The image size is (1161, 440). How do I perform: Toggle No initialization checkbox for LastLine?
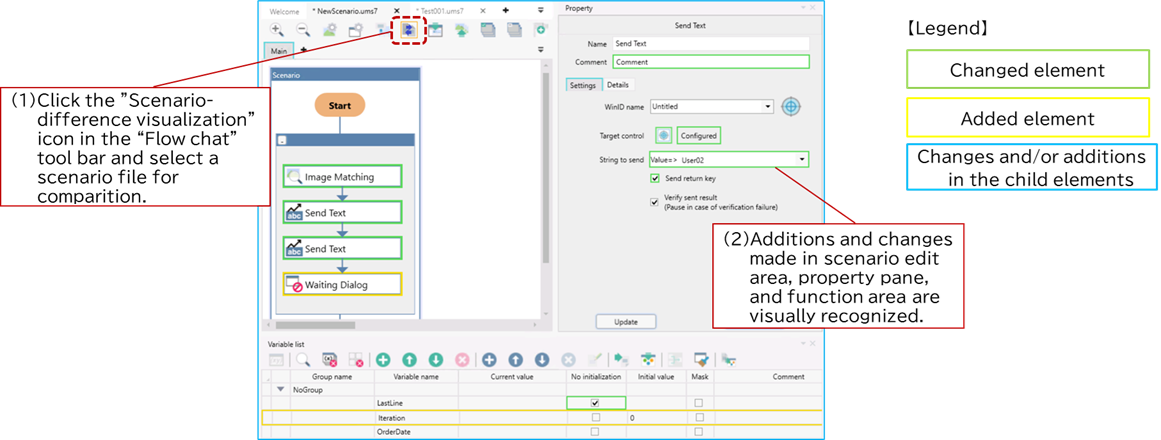click(595, 402)
